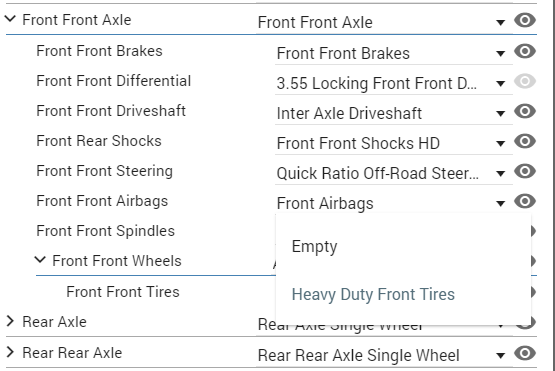Expand the Rear Axle section
The image size is (555, 371).
(10, 321)
